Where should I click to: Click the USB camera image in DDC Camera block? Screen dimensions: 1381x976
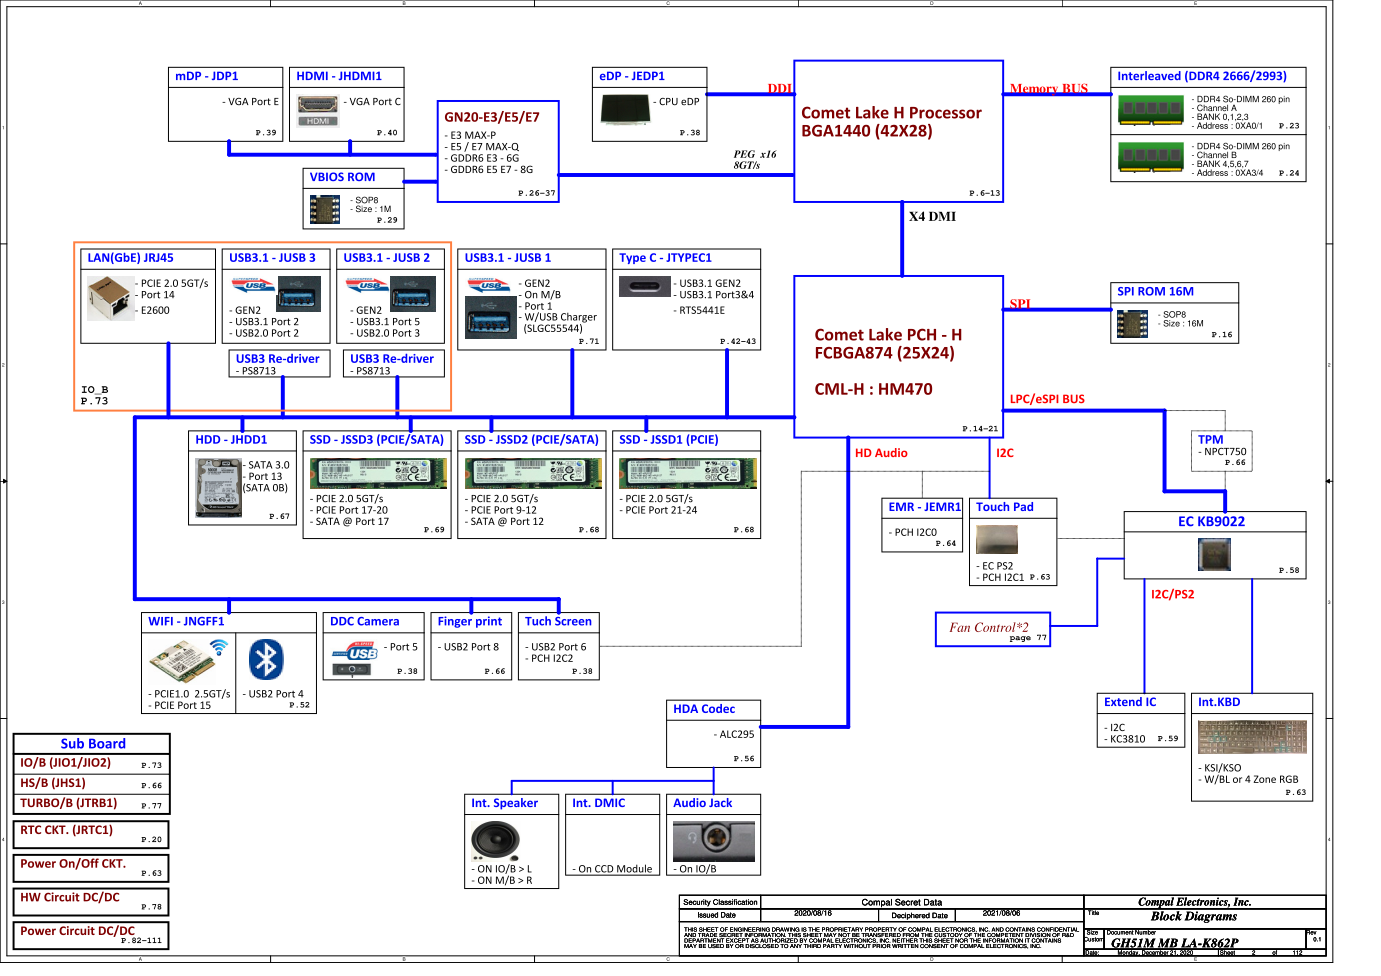356,657
